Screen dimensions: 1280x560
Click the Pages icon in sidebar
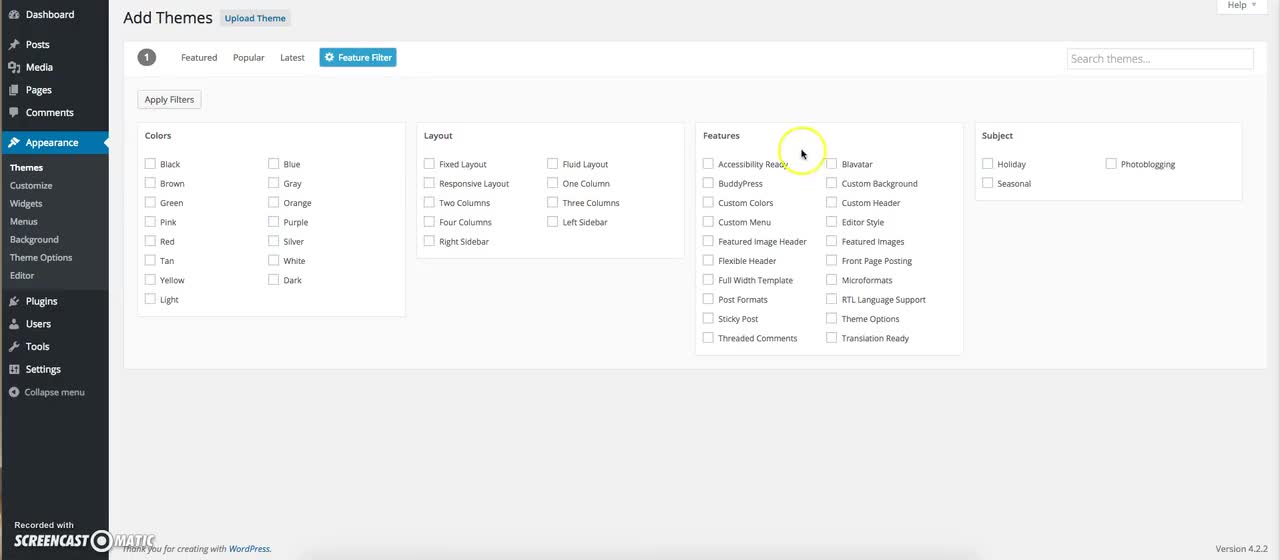click(14, 90)
